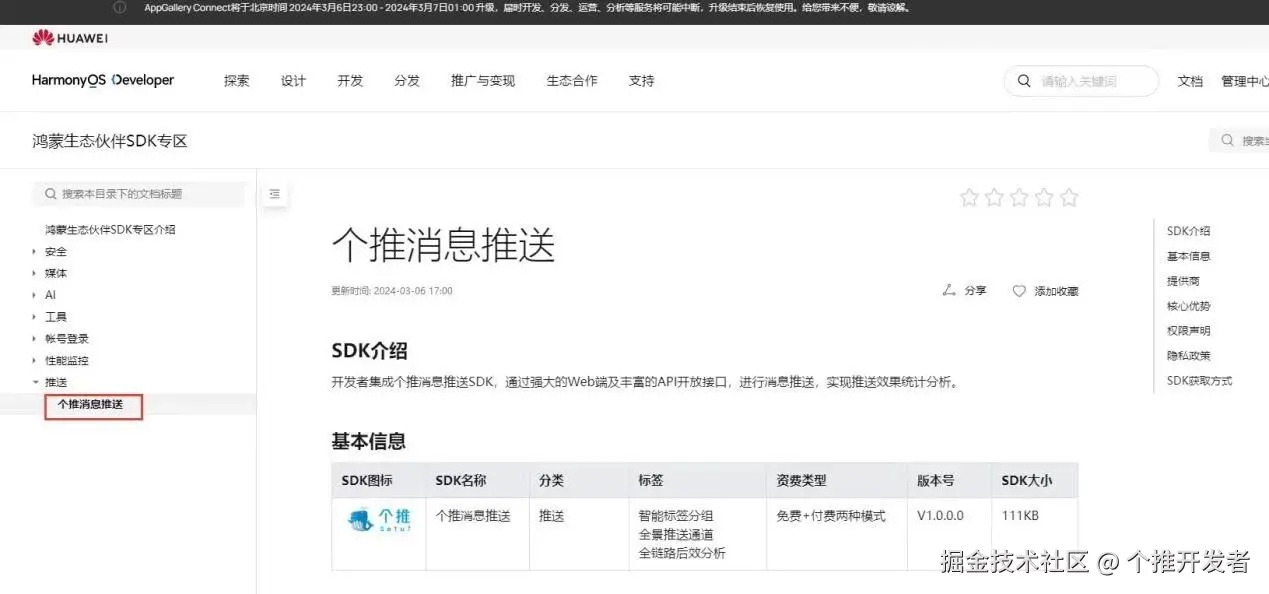Expand the 工具 tree node
The image size is (1269, 594).
coord(35,317)
